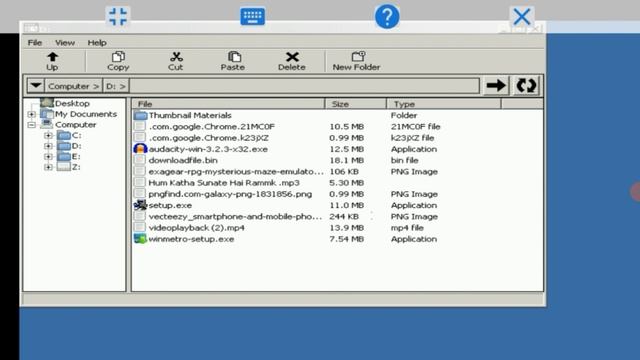Click the Go arrow next to address bar
Image resolution: width=640 pixels, height=360 pixels.
(x=496, y=85)
